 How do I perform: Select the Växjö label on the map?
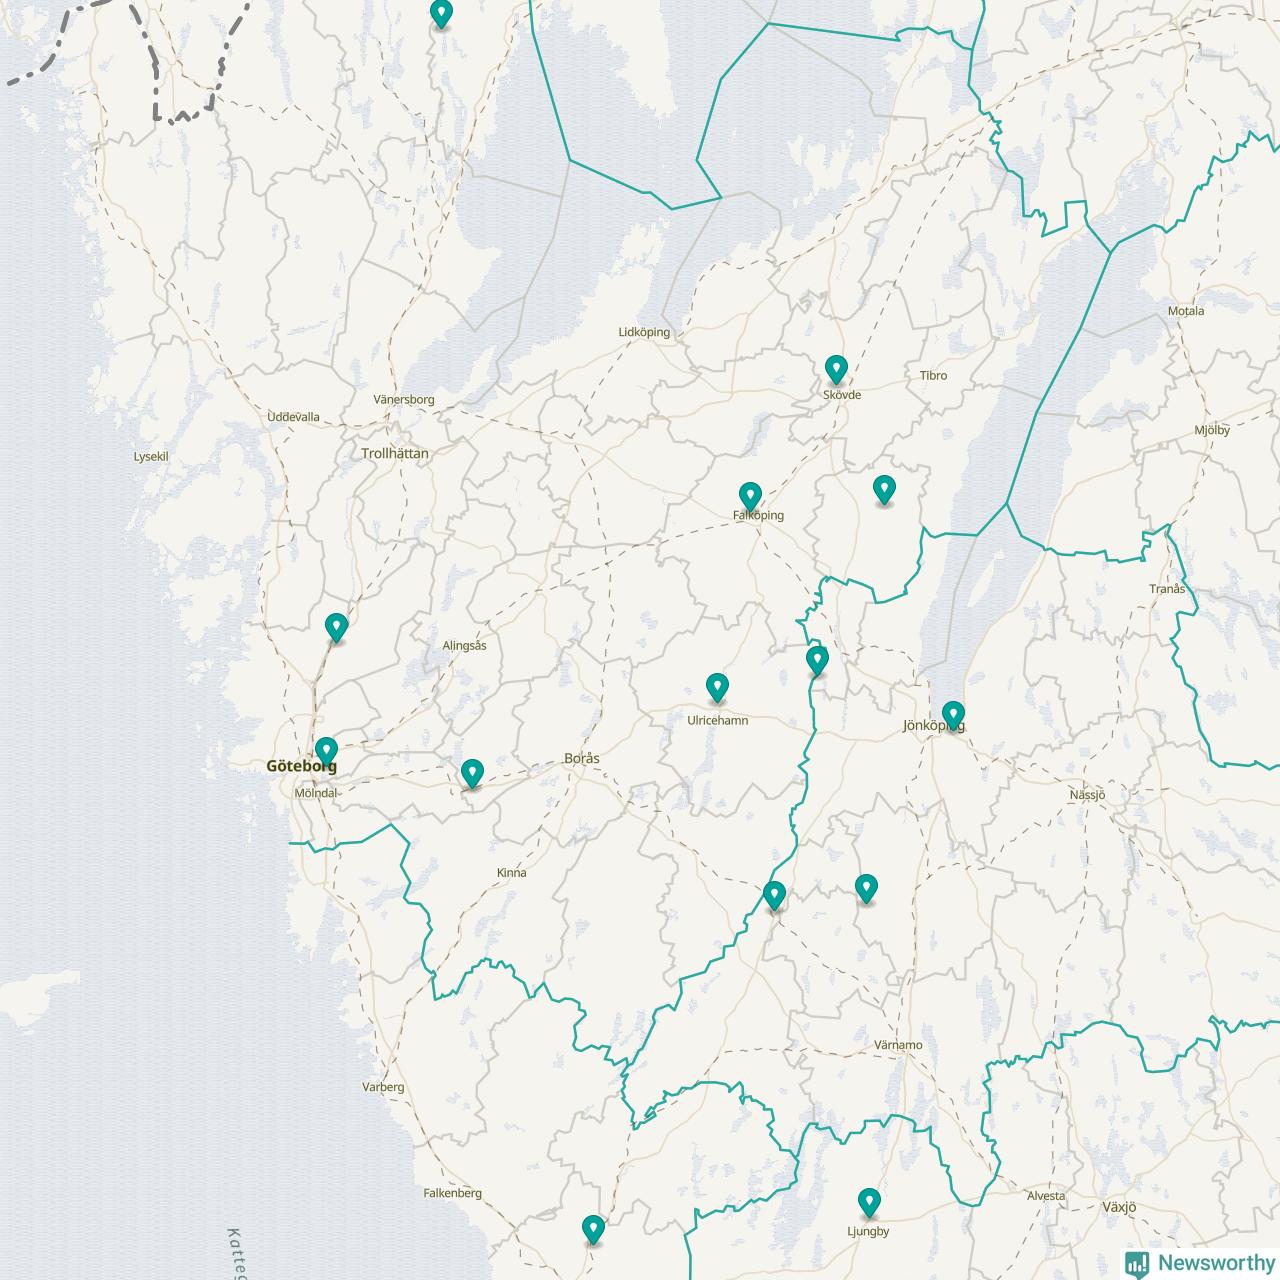(x=1118, y=1207)
